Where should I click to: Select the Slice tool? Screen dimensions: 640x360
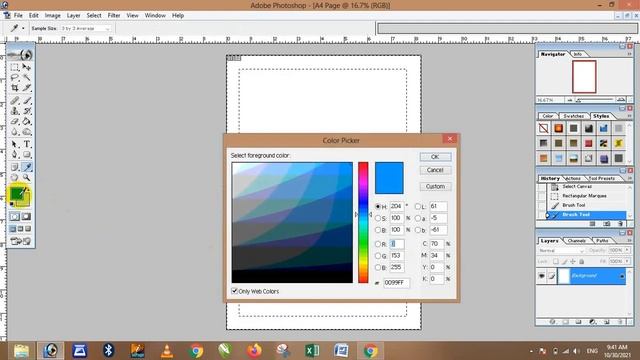(27, 88)
